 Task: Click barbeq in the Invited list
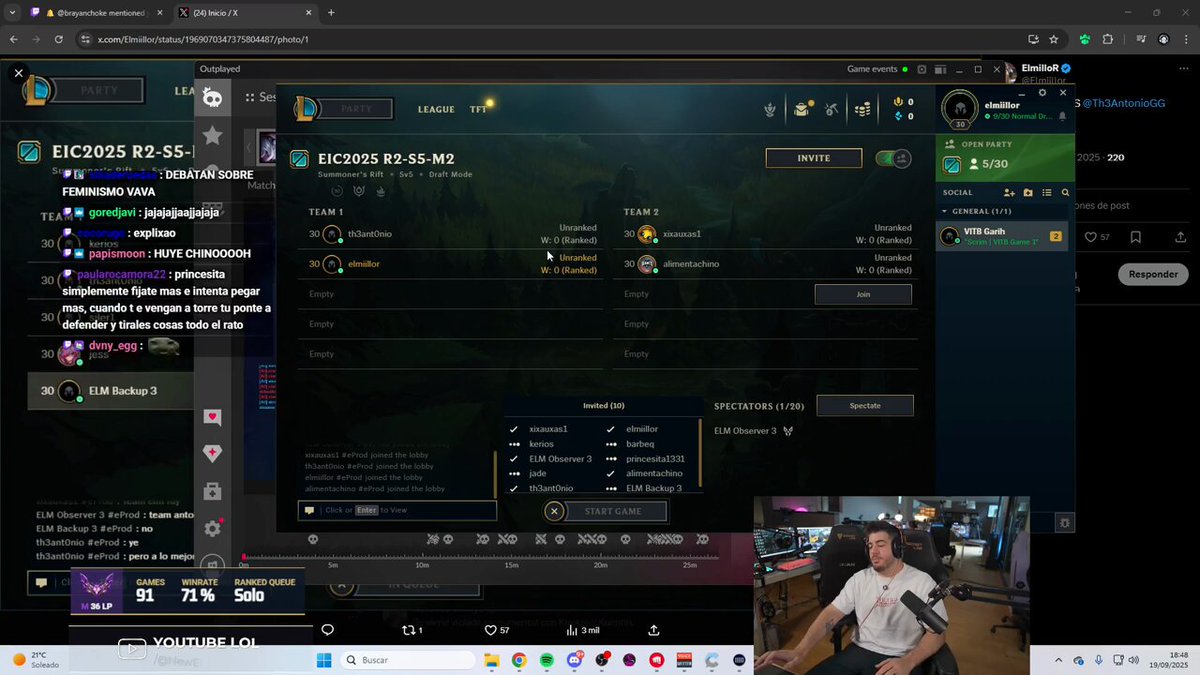click(640, 444)
